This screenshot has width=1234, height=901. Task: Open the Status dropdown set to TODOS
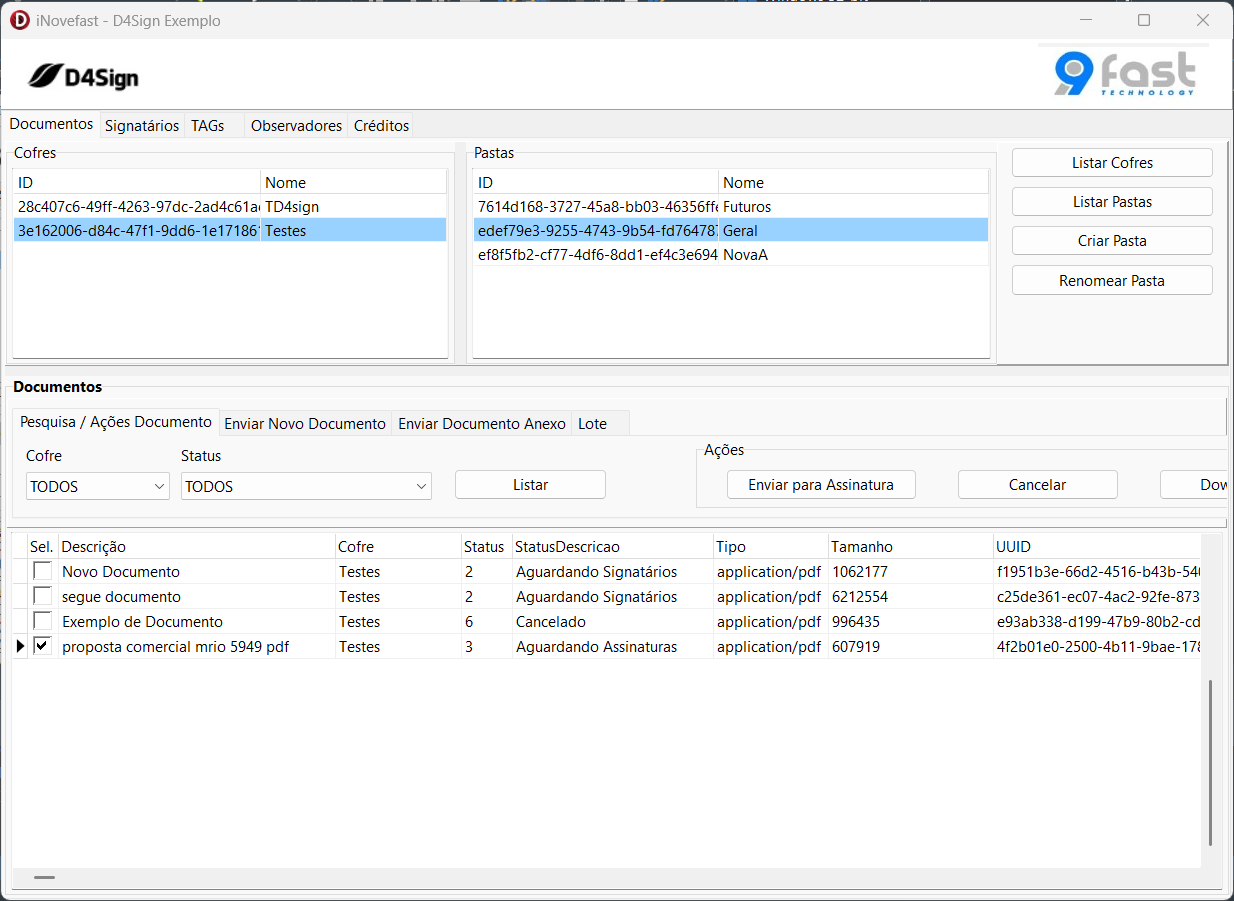[306, 486]
